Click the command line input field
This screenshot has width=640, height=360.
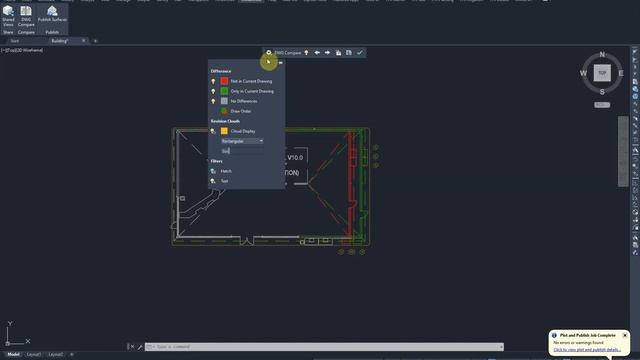pyautogui.click(x=324, y=347)
